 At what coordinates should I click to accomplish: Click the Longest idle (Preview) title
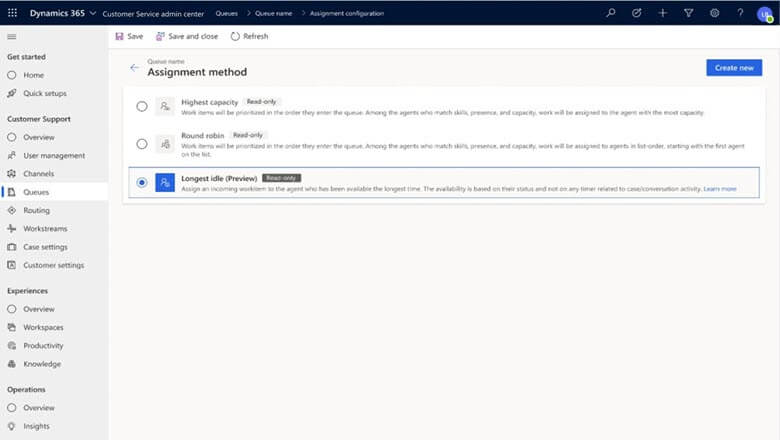click(219, 178)
